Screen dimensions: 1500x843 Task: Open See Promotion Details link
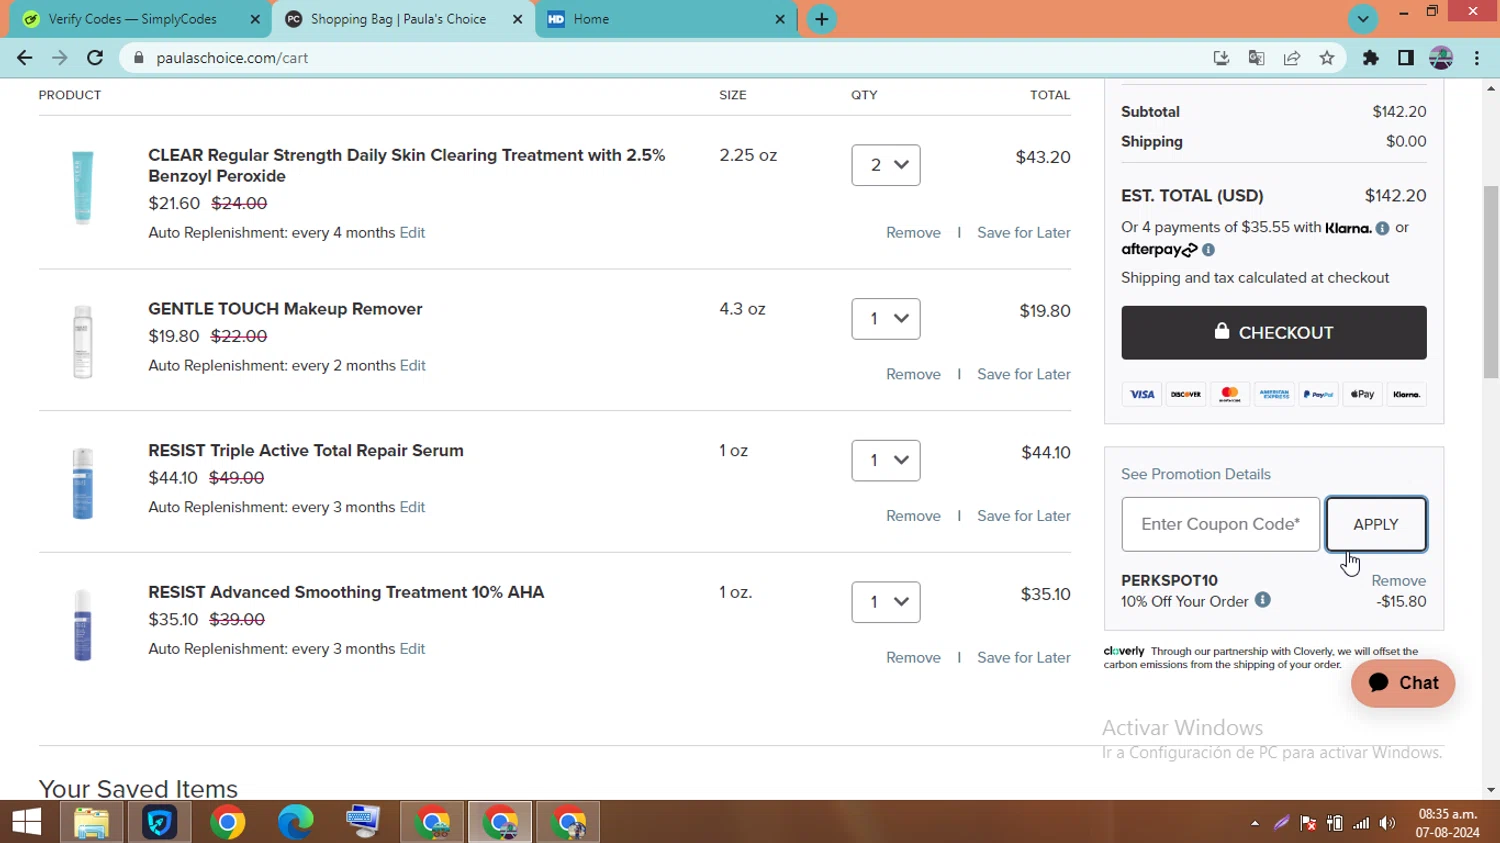[1196, 474]
